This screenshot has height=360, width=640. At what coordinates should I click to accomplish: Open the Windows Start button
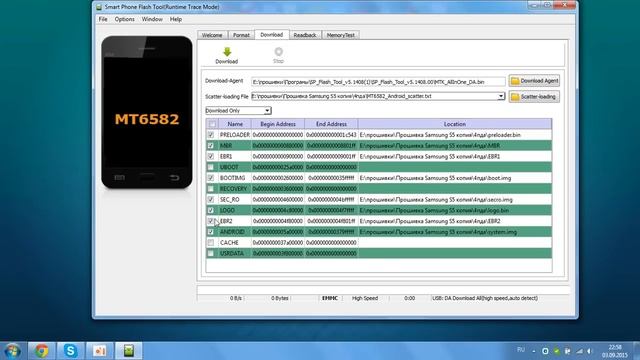coord(12,351)
